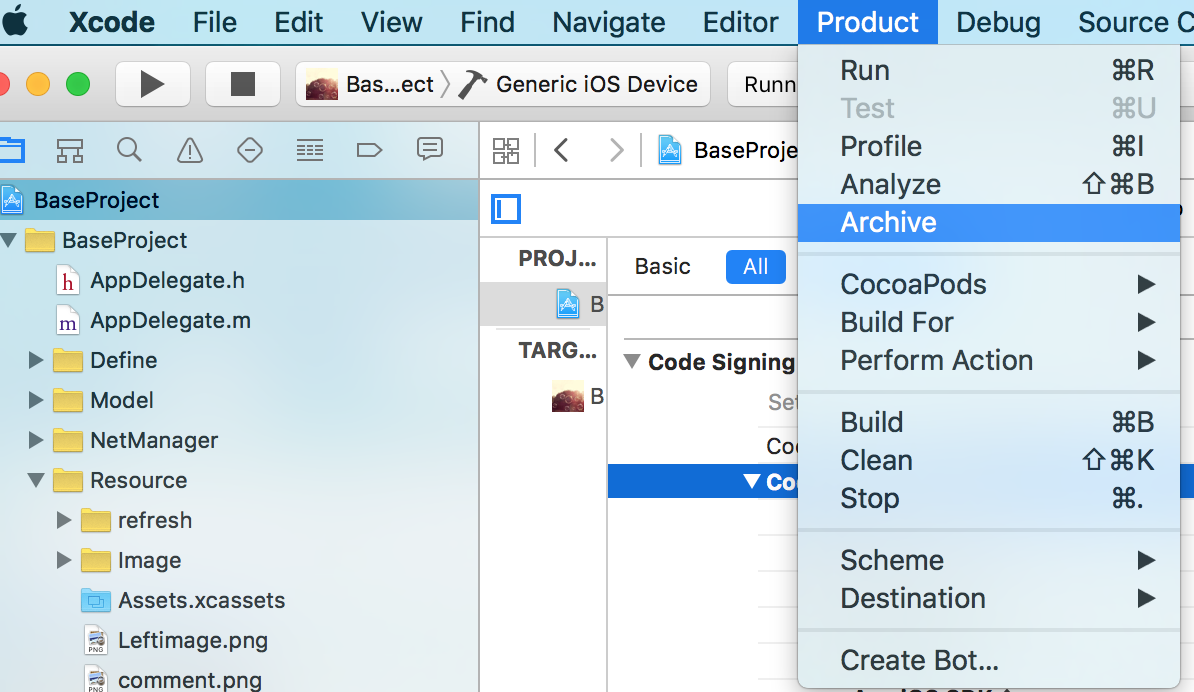Select Generic iOS Device destination
The height and width of the screenshot is (692, 1194).
(596, 85)
